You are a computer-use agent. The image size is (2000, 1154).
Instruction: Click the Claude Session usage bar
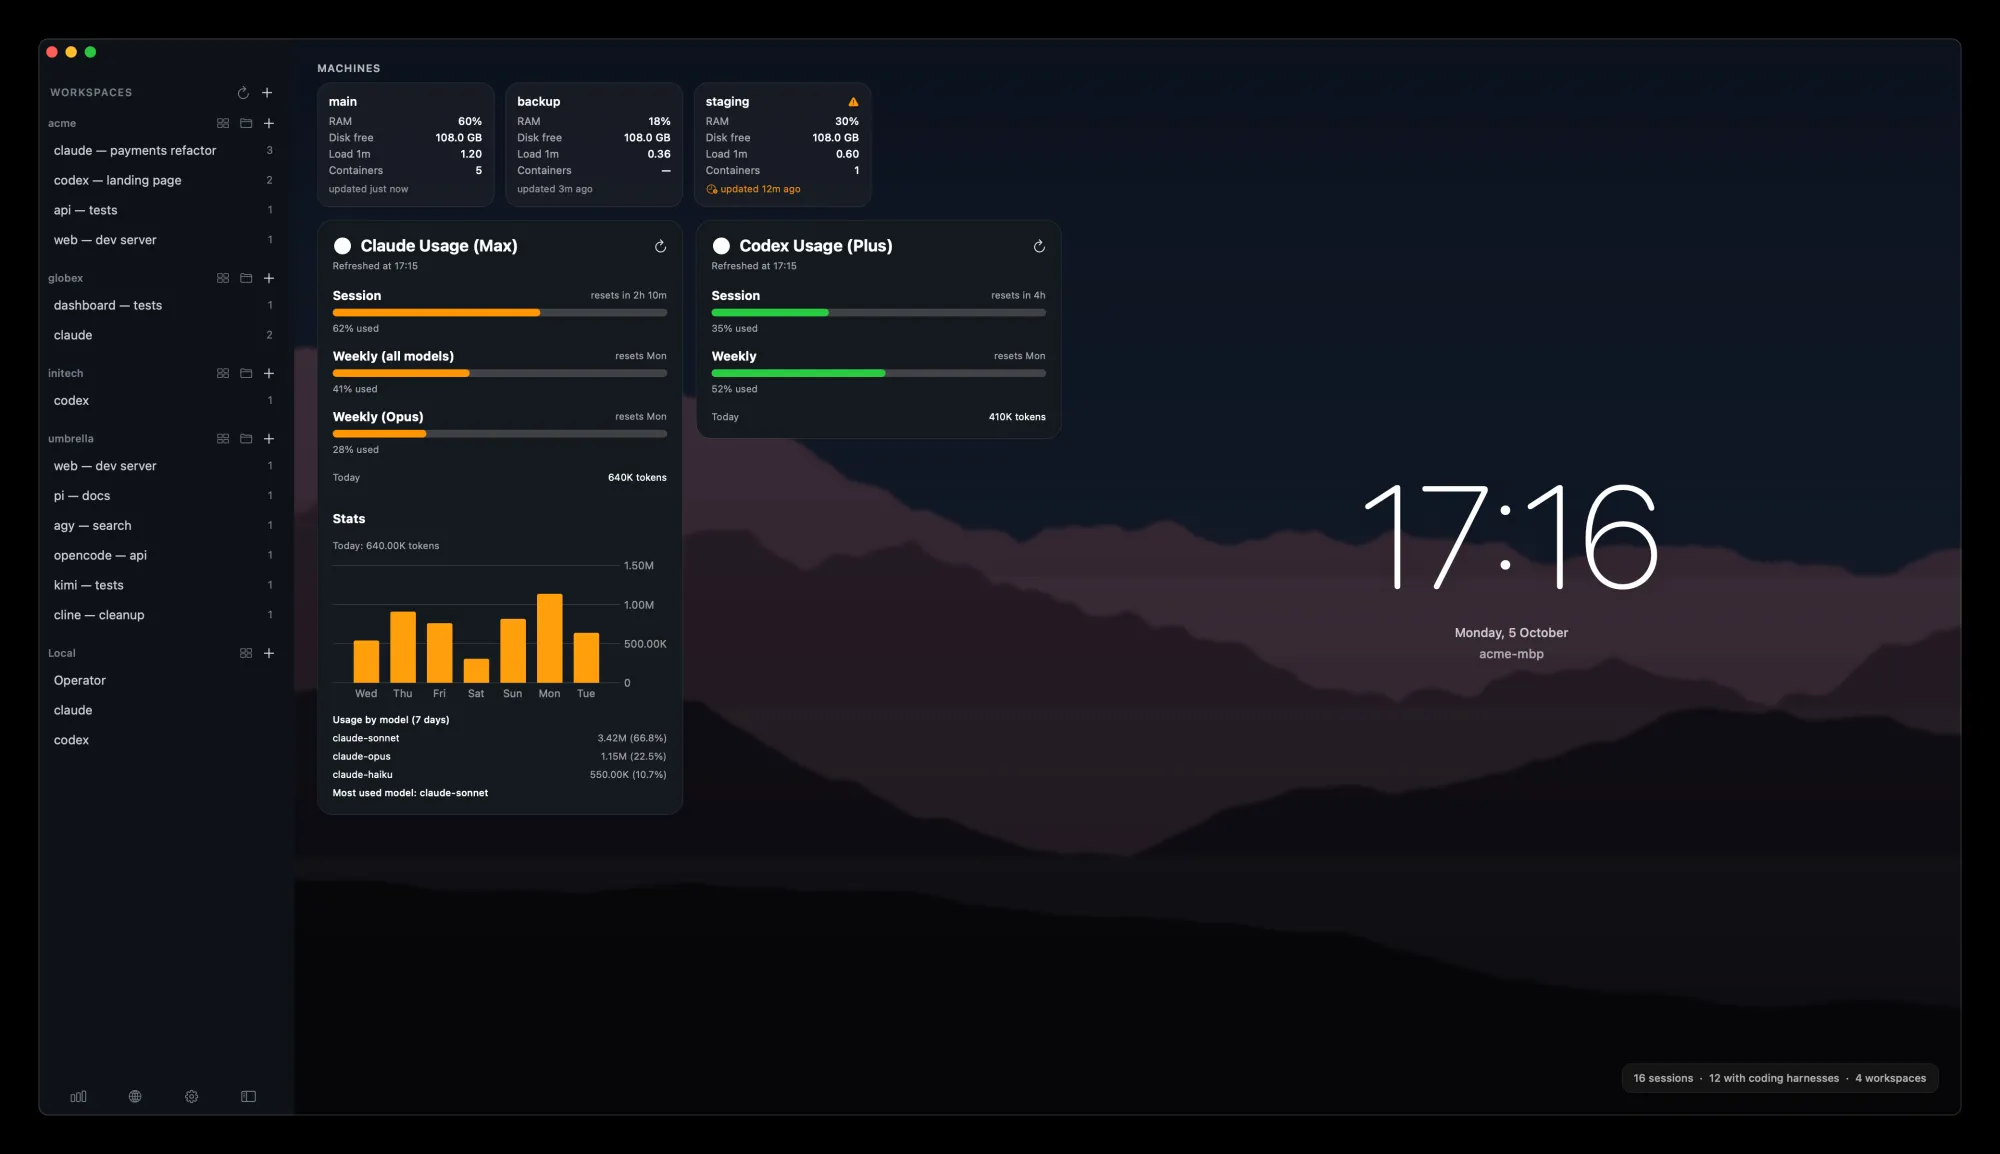(x=499, y=313)
